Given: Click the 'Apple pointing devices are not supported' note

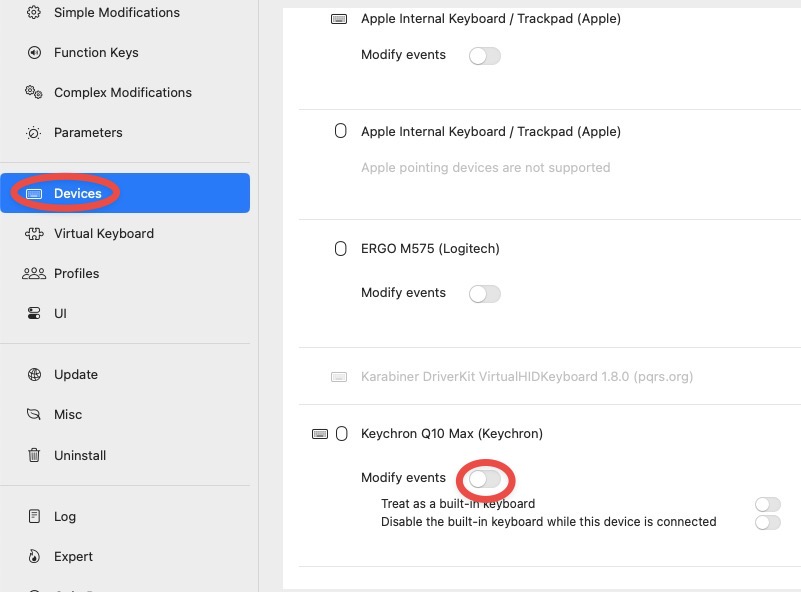Looking at the screenshot, I should (485, 168).
